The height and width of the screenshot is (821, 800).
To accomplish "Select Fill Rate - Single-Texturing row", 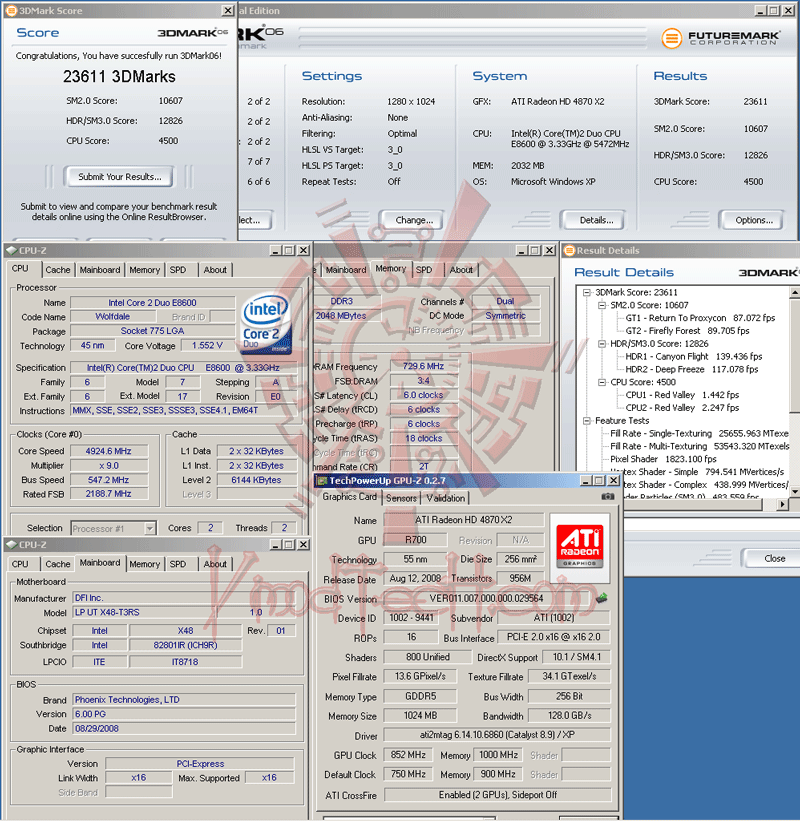I will click(699, 434).
